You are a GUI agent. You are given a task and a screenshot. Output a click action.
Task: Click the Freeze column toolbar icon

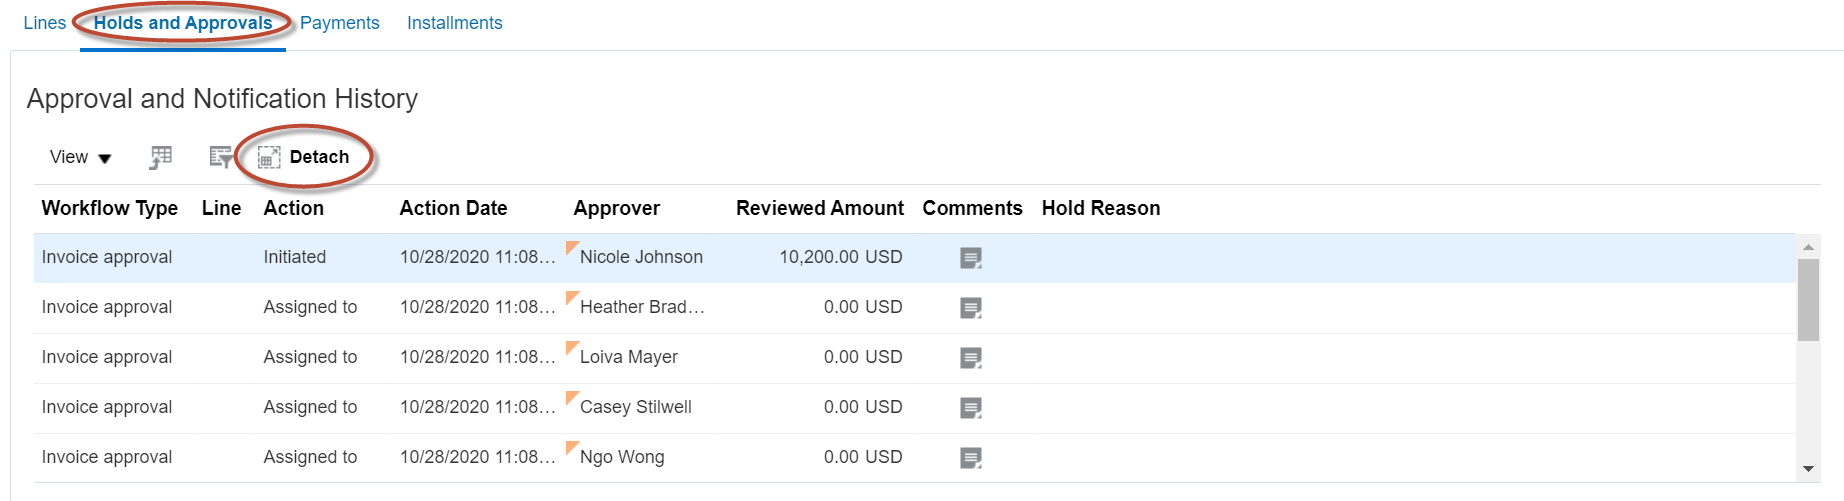pos(161,157)
